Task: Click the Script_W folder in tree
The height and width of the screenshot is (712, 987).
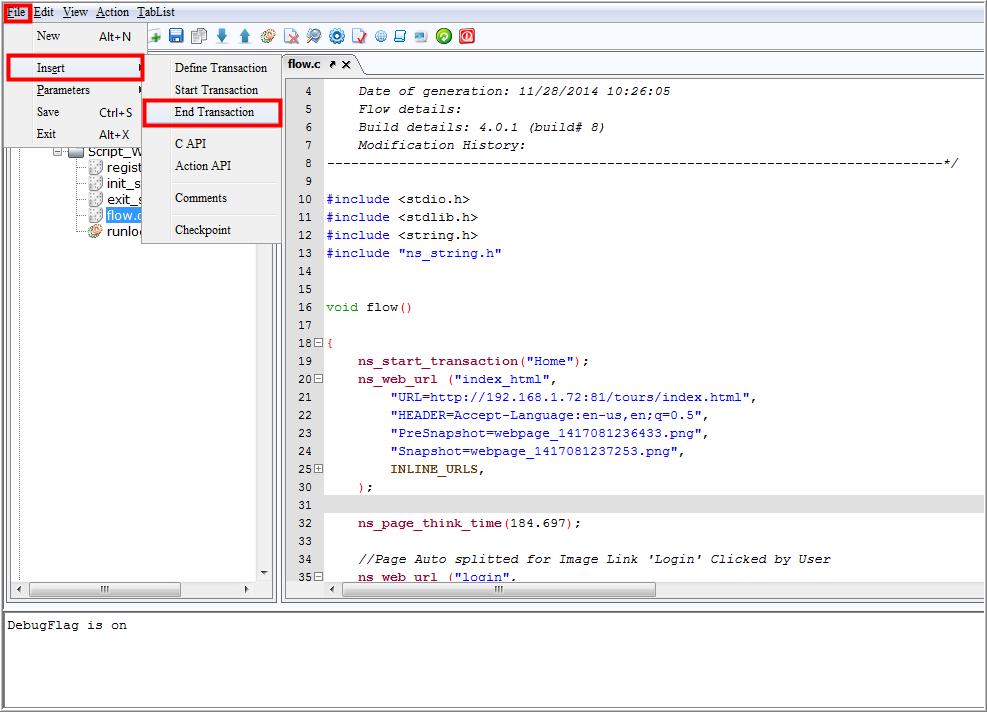Action: click(106, 152)
